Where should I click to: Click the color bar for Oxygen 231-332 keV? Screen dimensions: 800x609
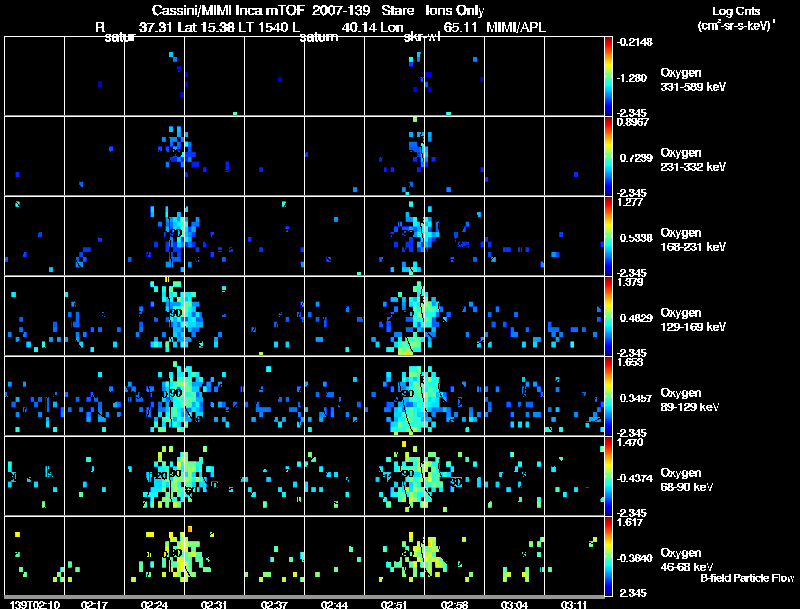(x=608, y=156)
